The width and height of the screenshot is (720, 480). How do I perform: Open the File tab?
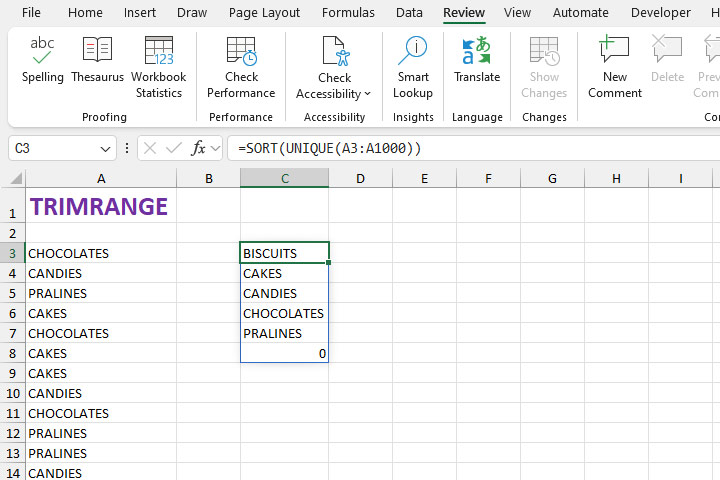[x=31, y=12]
